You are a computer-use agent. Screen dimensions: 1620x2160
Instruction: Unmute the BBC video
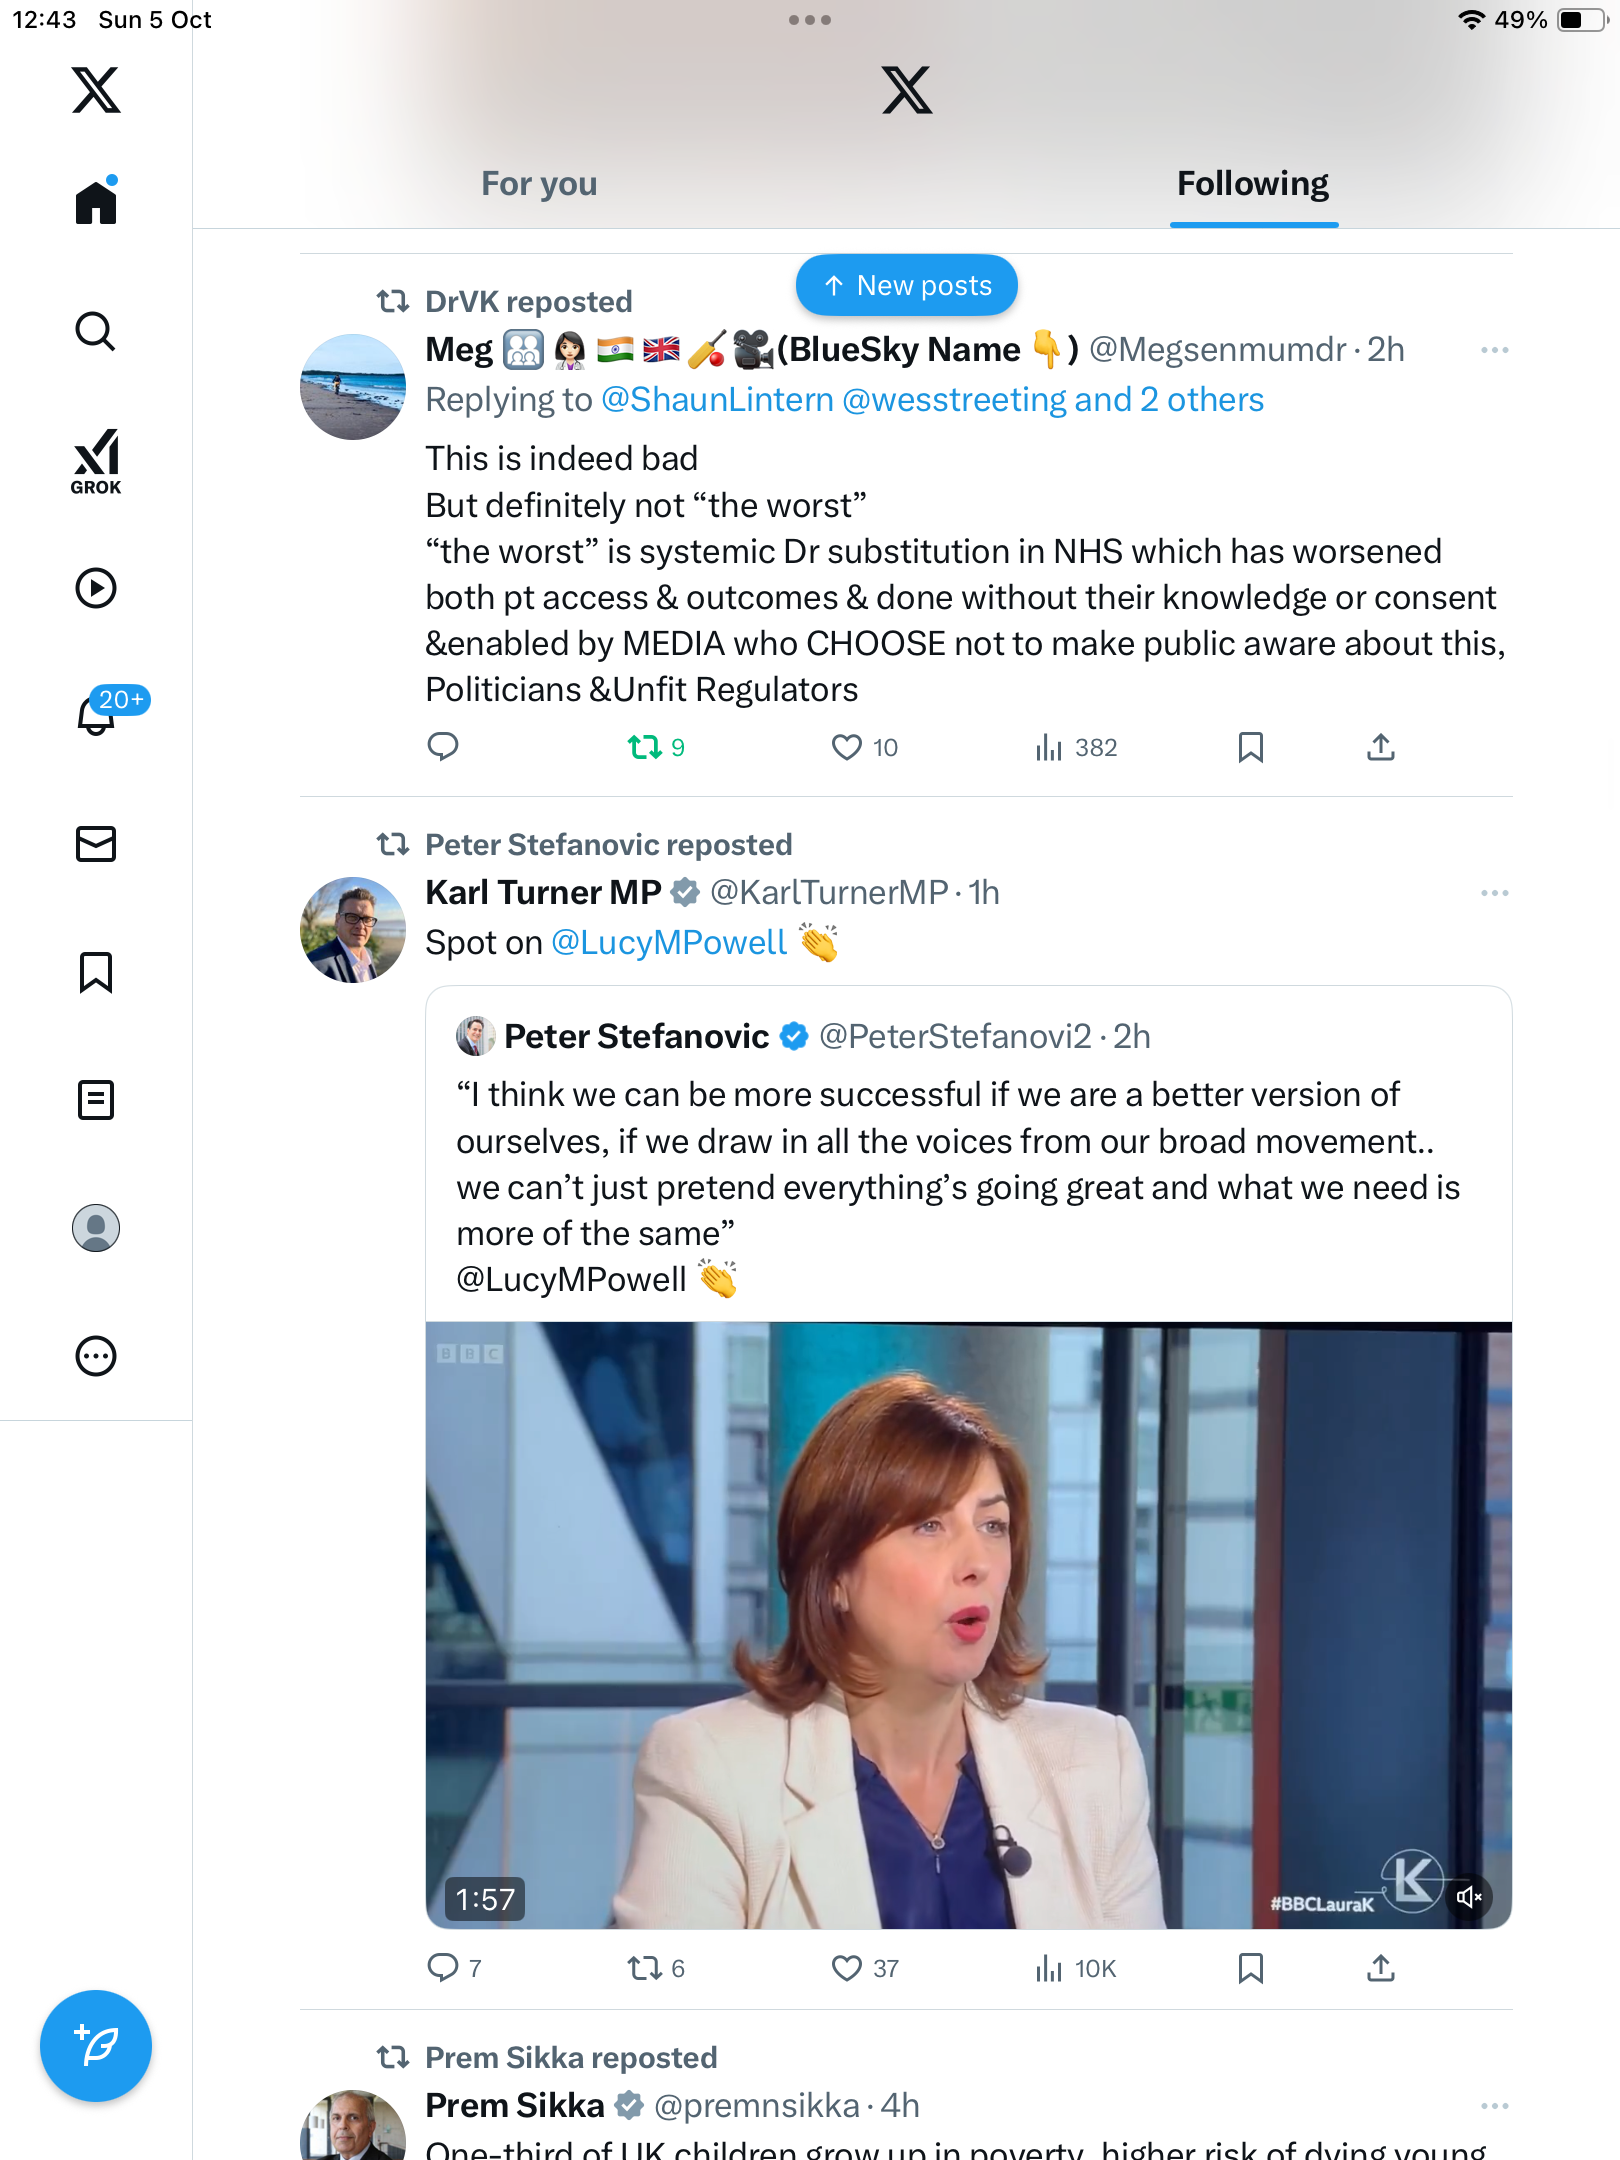click(x=1468, y=1896)
